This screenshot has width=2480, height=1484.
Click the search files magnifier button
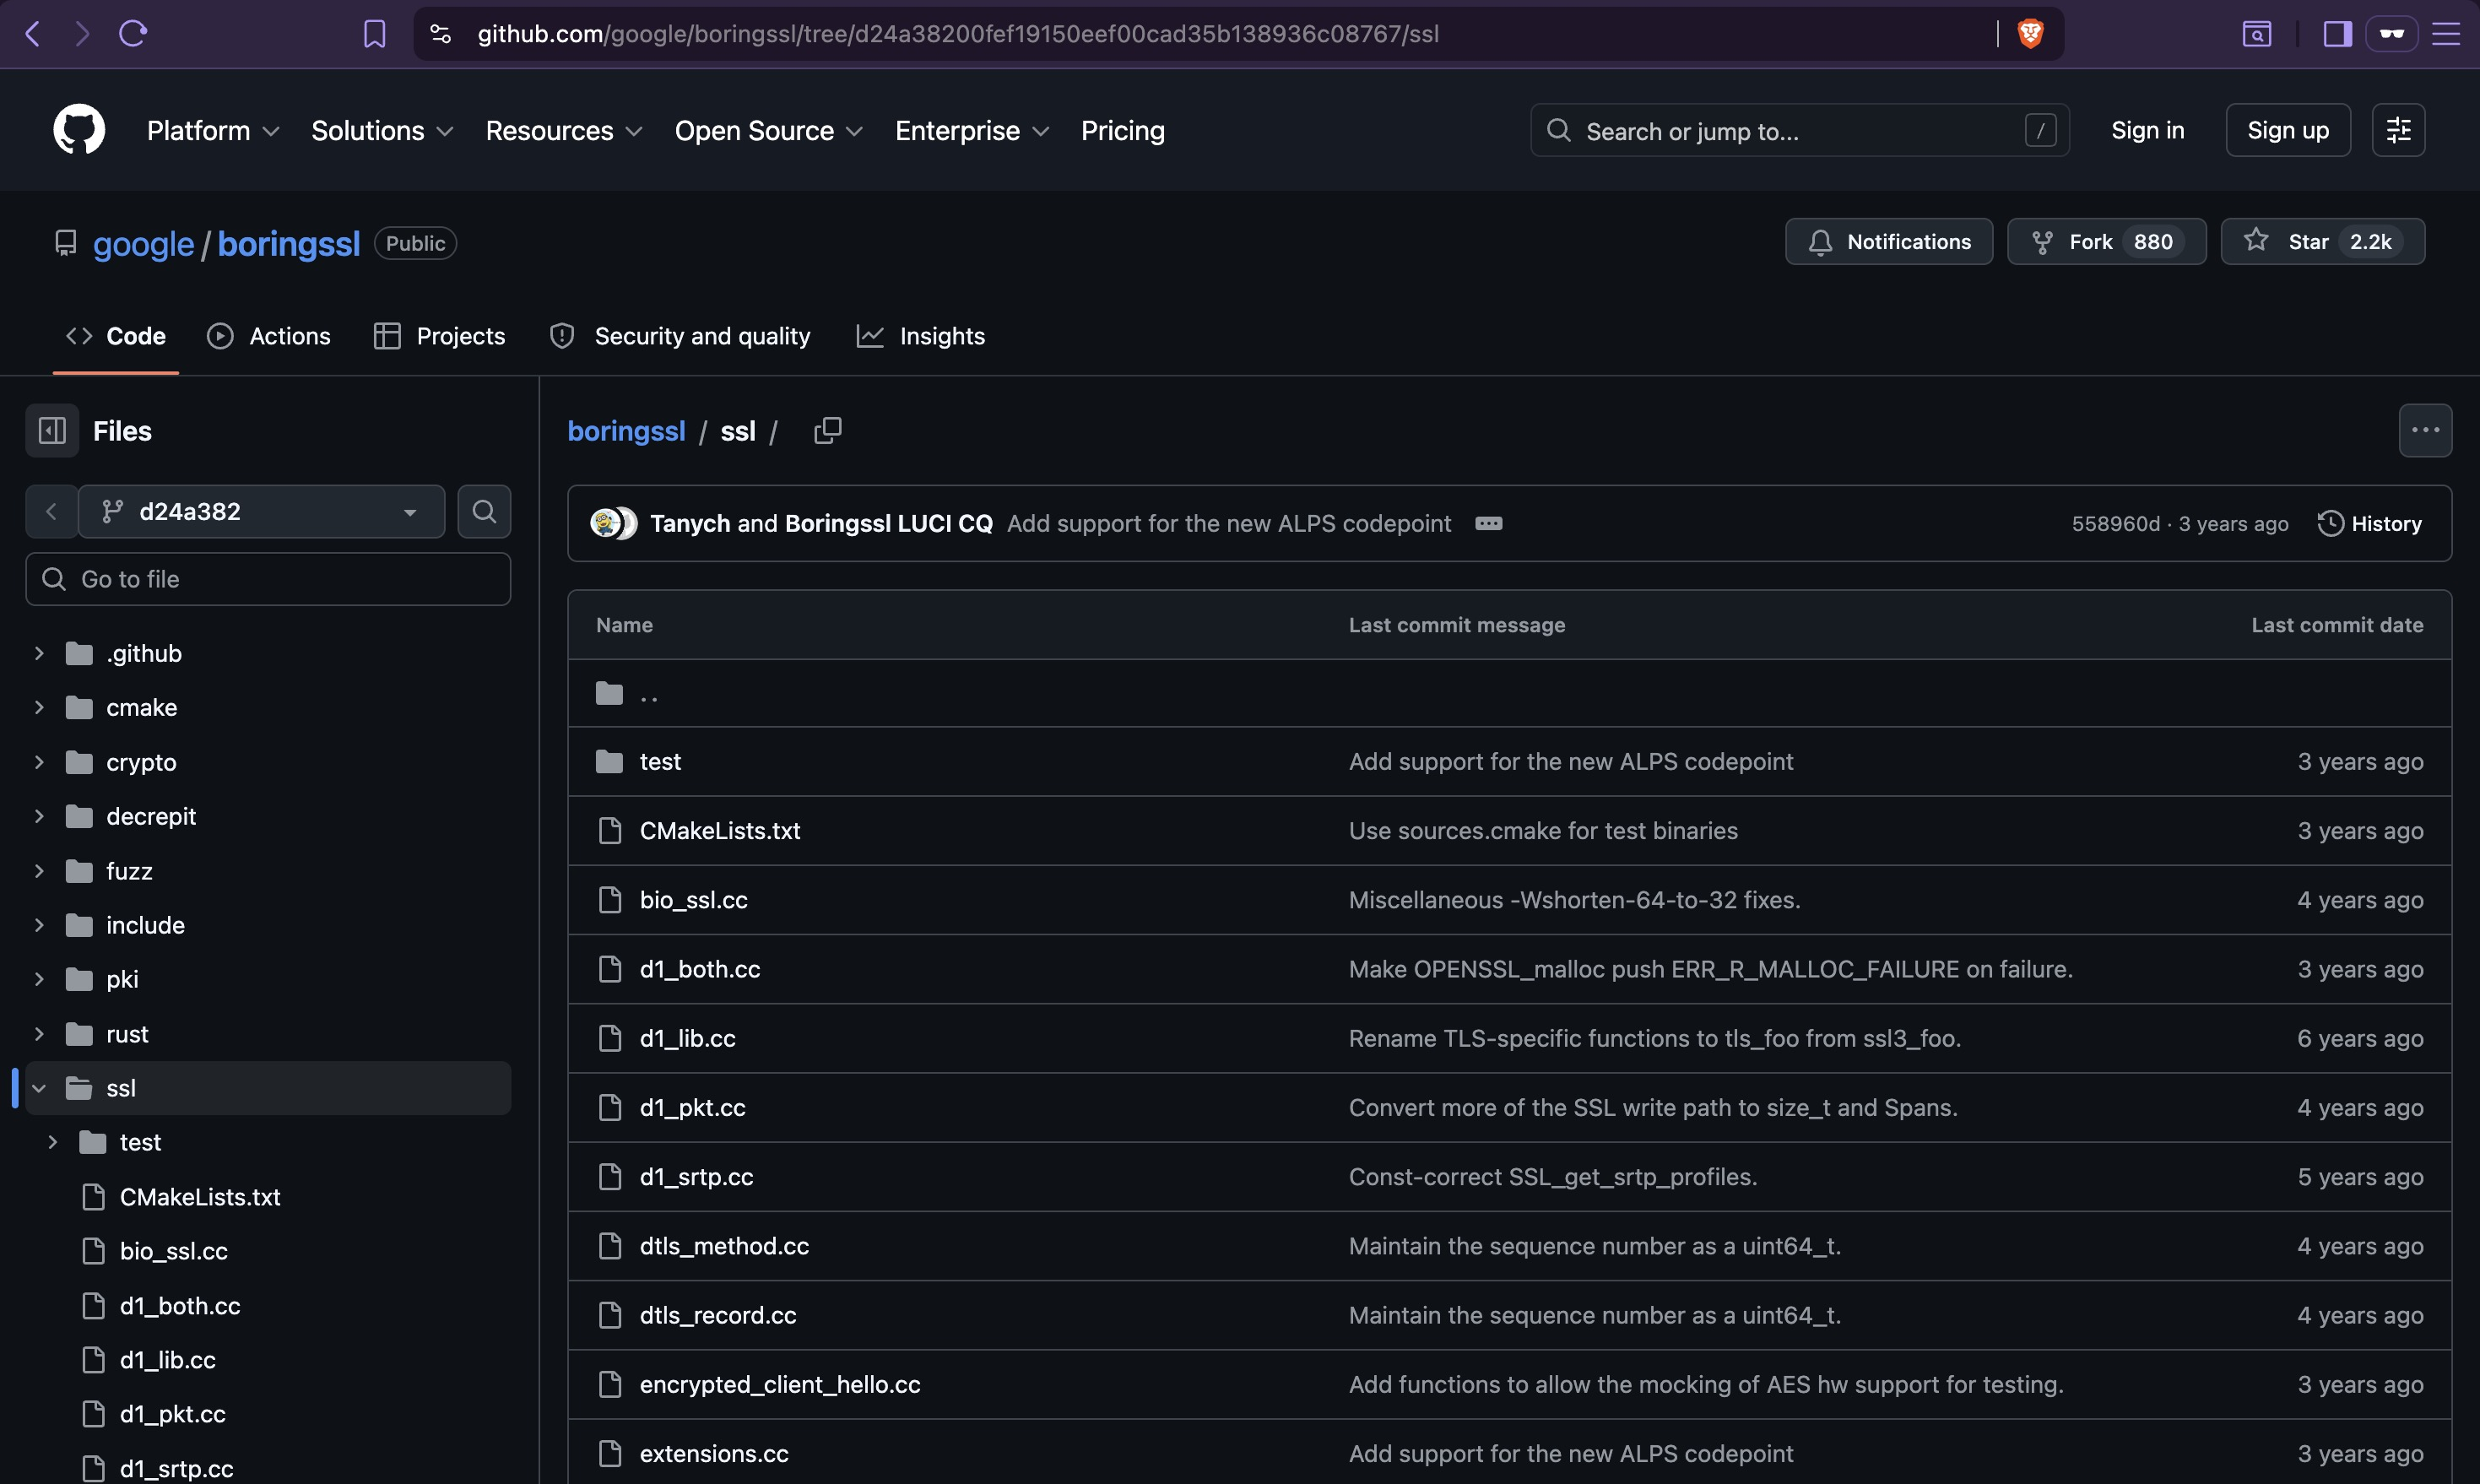click(x=484, y=512)
